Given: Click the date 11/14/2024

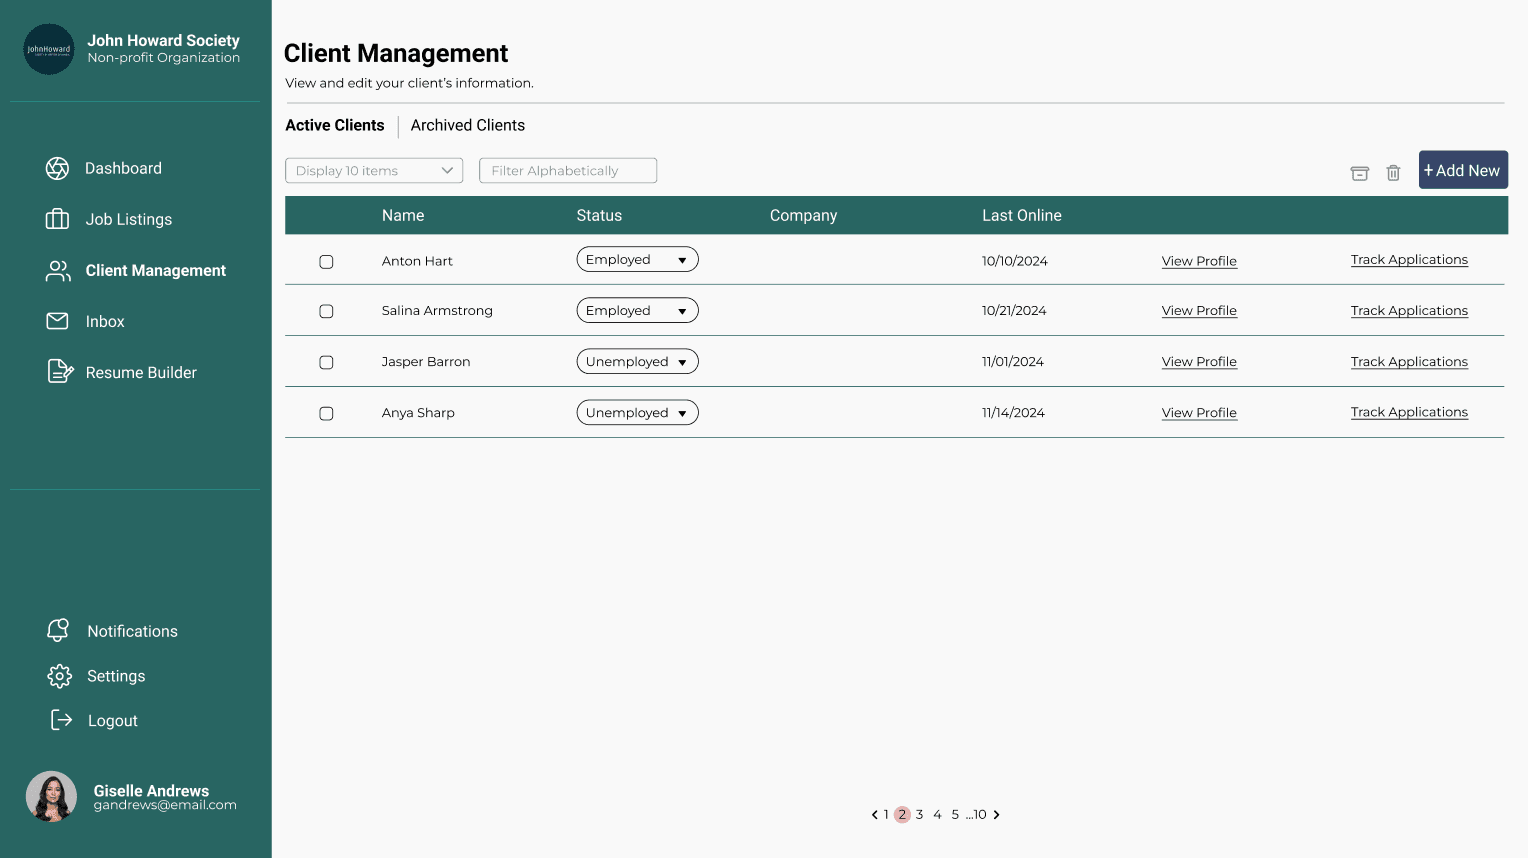Looking at the screenshot, I should (x=1013, y=413).
